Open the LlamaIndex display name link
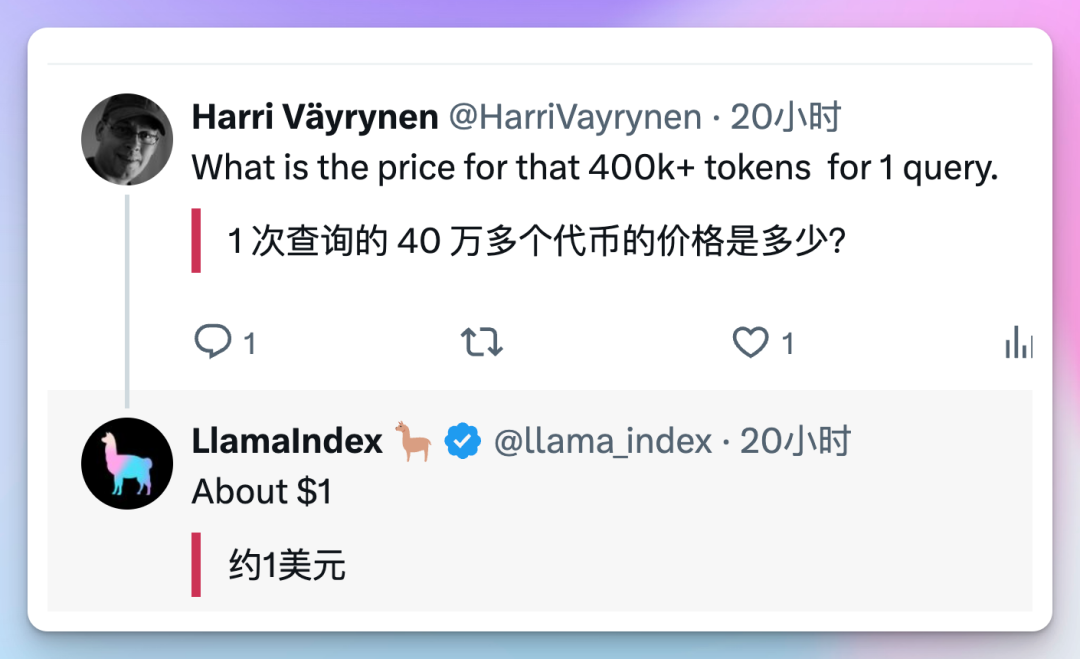The height and width of the screenshot is (659, 1080). coord(287,441)
